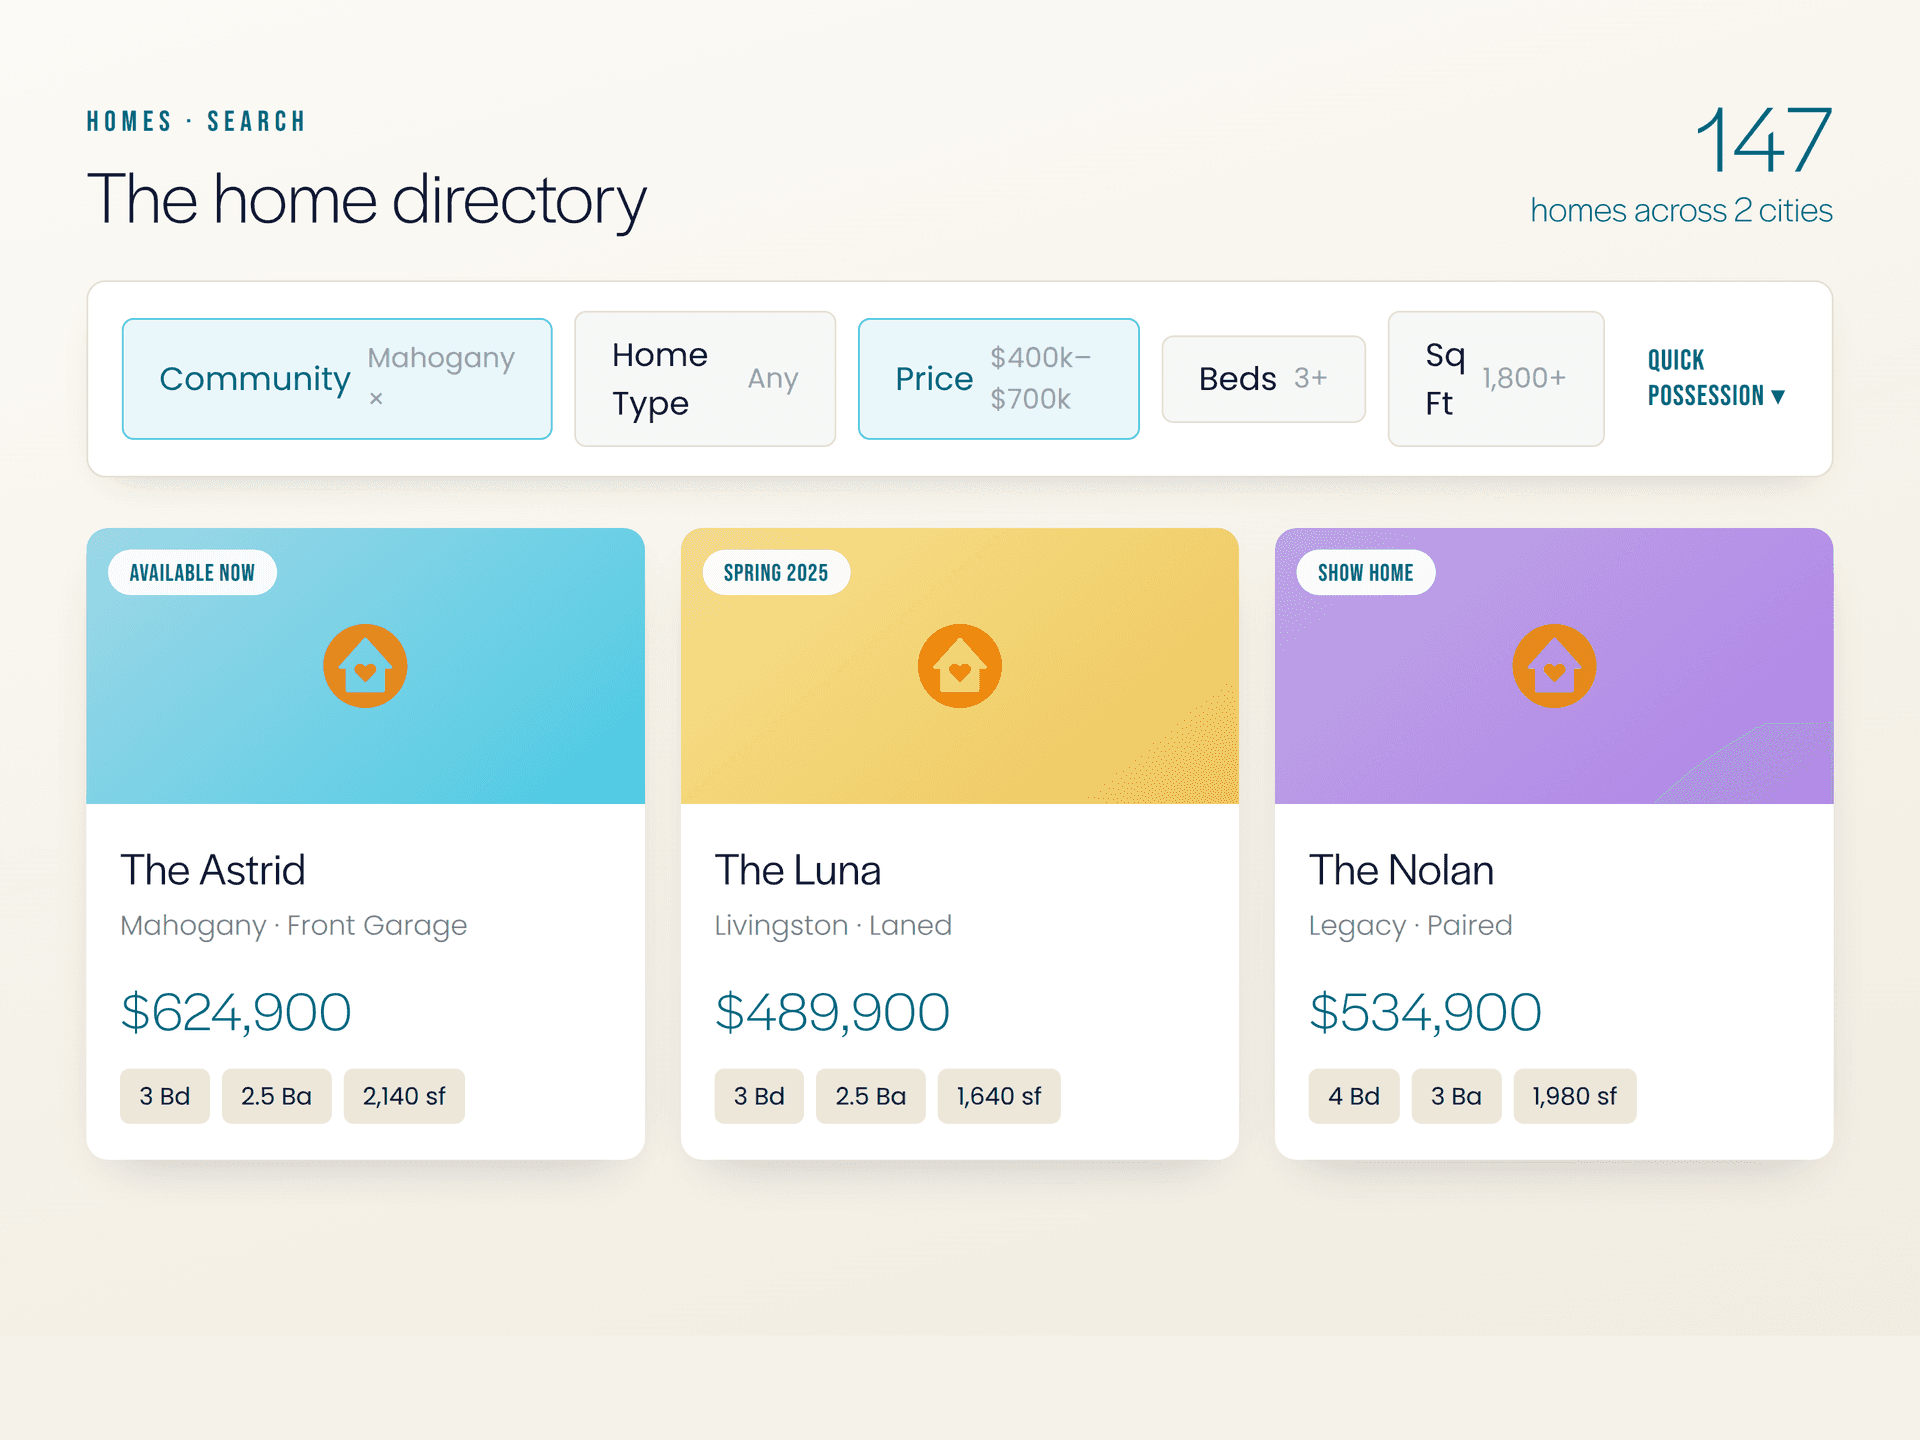Click The Nolan purple image thumbnail
Screen dimensions: 1920x1440
(1554, 666)
